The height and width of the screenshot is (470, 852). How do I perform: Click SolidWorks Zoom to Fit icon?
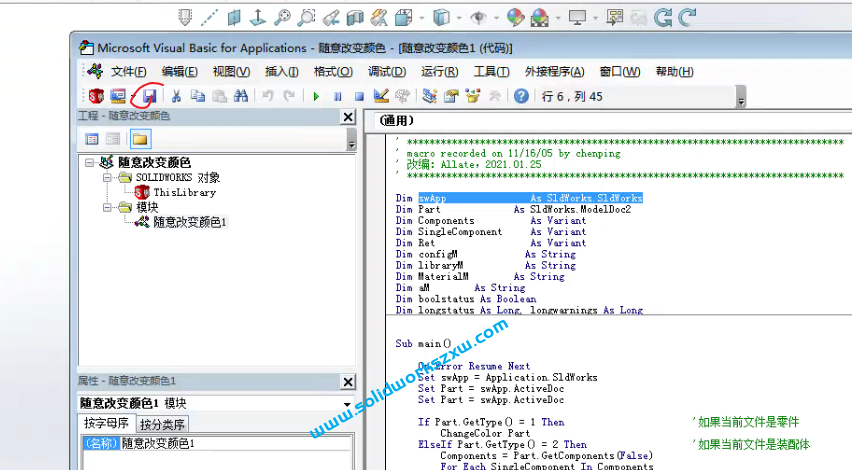[283, 17]
